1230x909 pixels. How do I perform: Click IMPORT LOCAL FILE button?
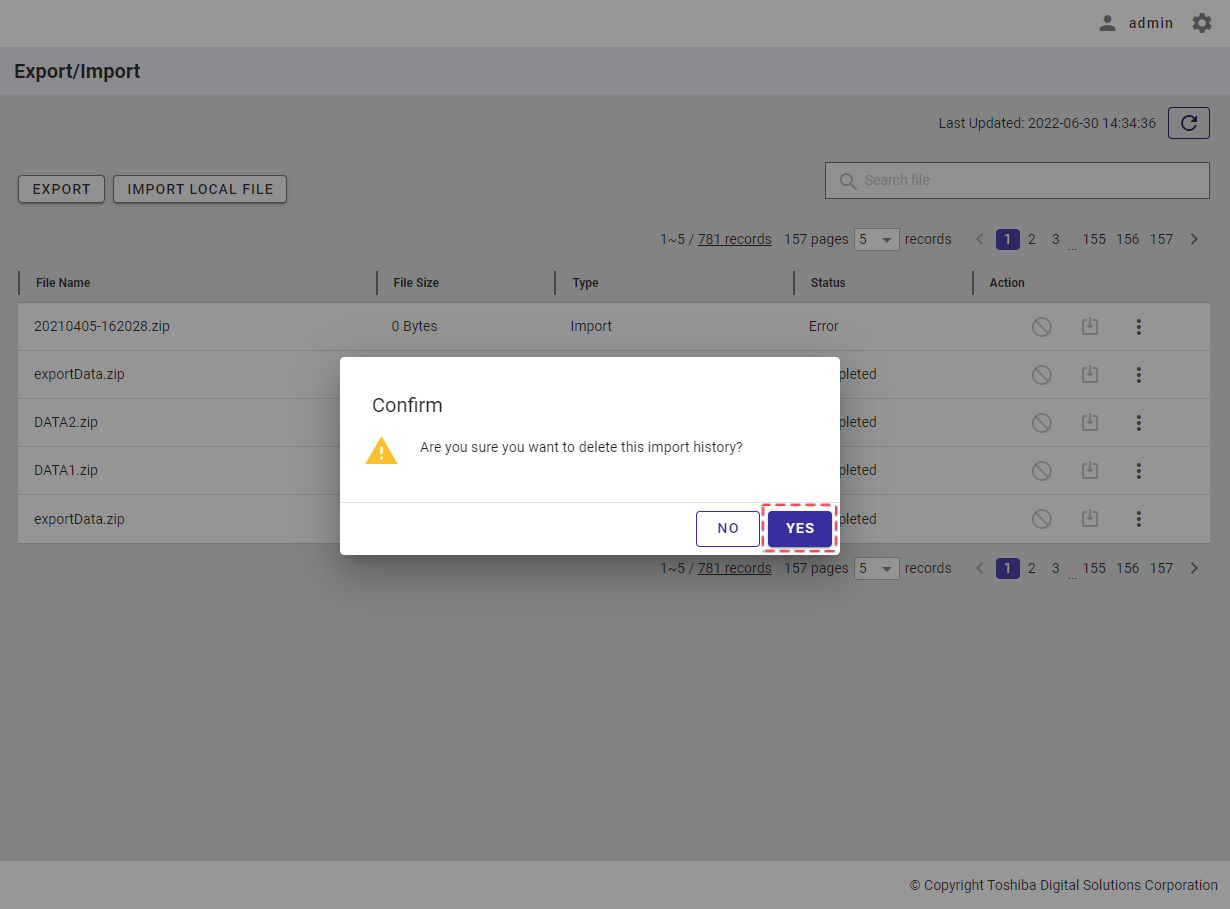point(200,189)
